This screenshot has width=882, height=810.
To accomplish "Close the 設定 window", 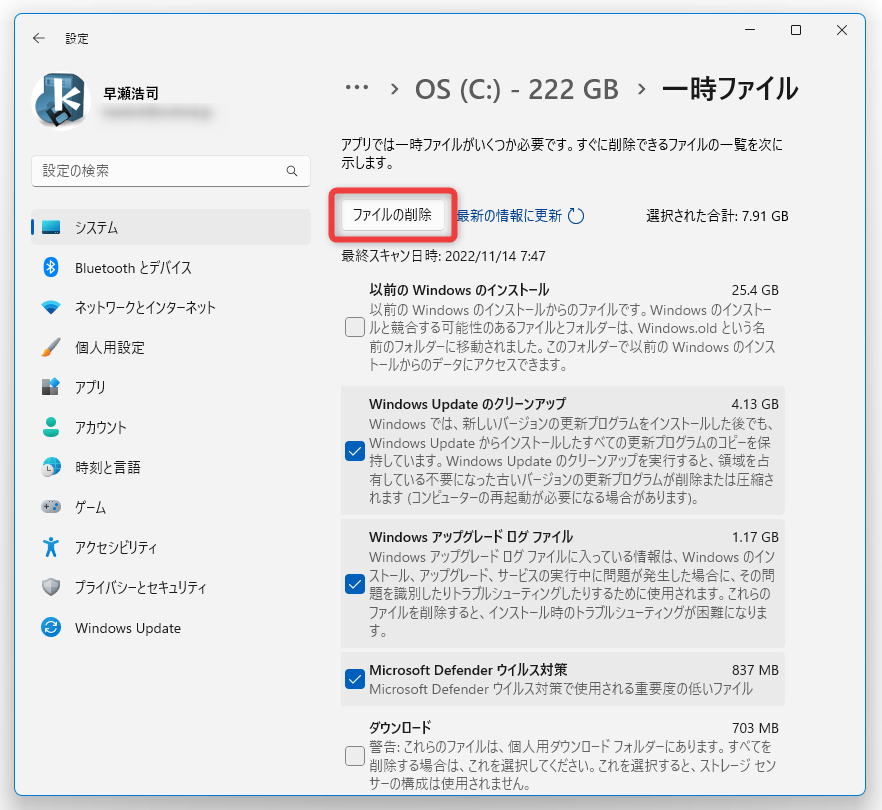I will [x=842, y=30].
